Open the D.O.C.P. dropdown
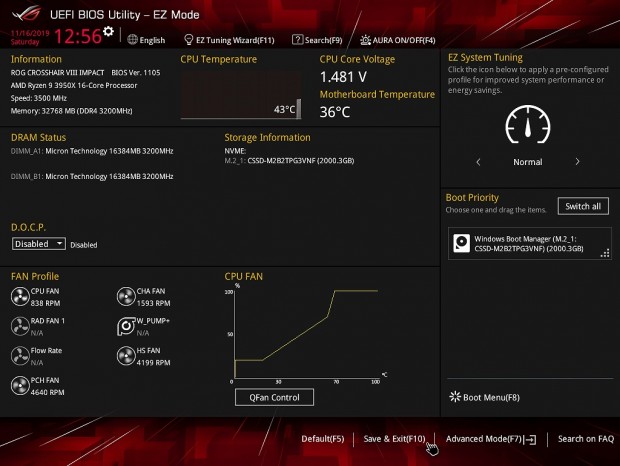Image resolution: width=620 pixels, height=466 pixels. [39, 243]
